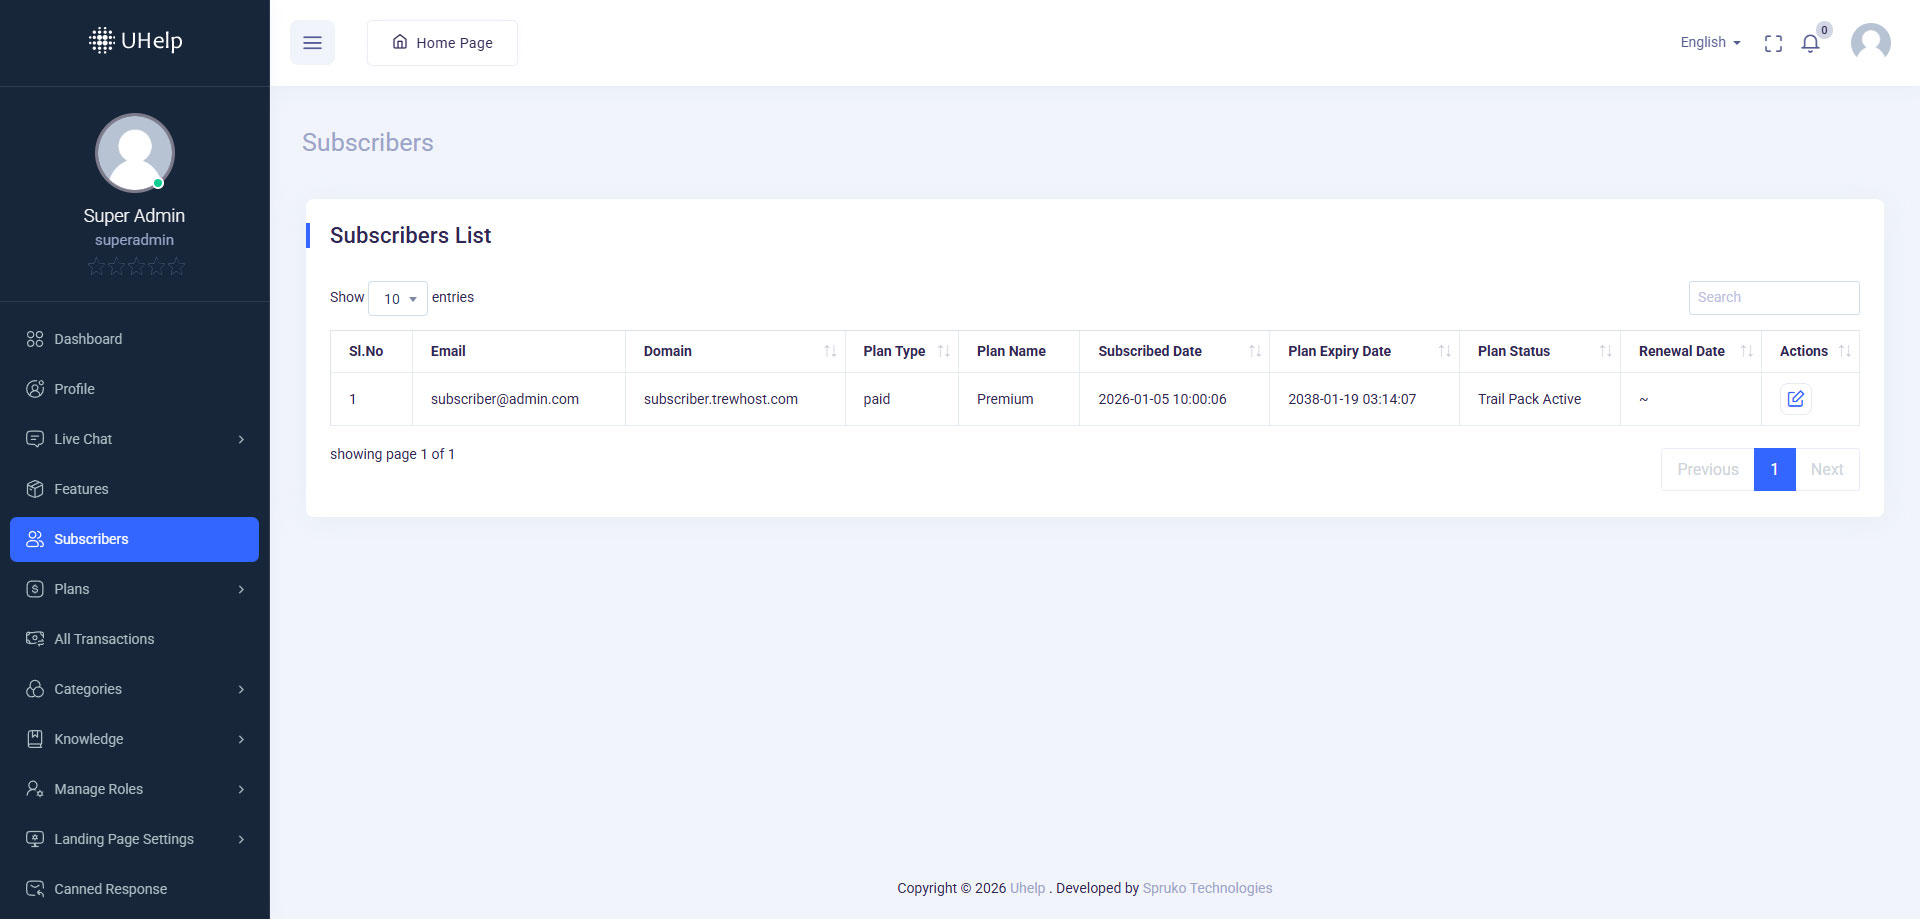Sort table by Domain column arrows
The image size is (1920, 919).
(829, 351)
